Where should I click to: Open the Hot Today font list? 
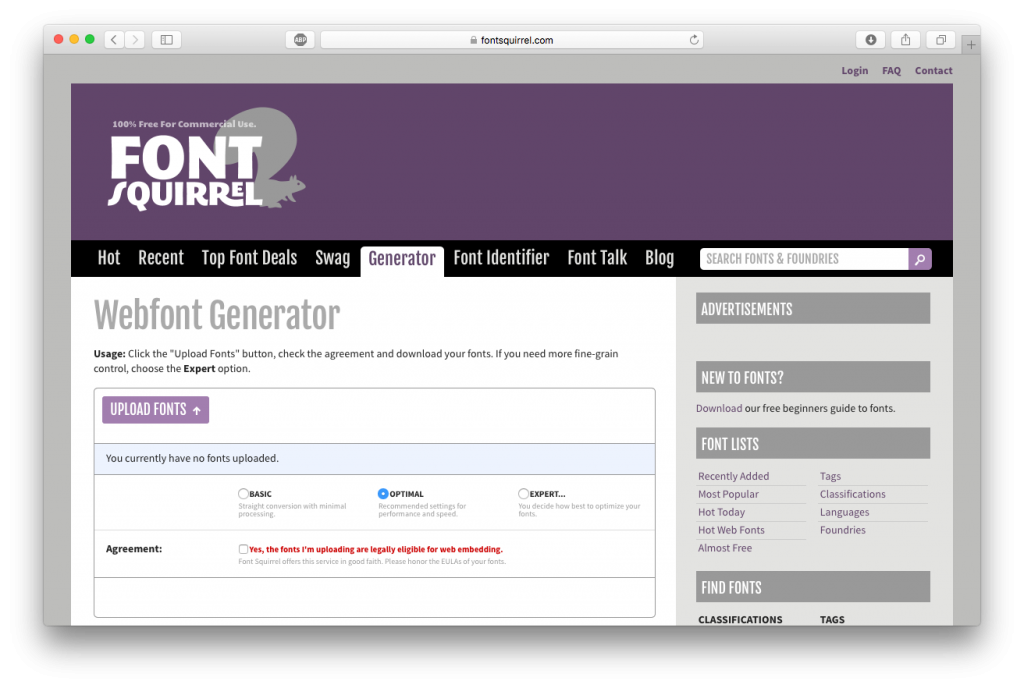[721, 512]
